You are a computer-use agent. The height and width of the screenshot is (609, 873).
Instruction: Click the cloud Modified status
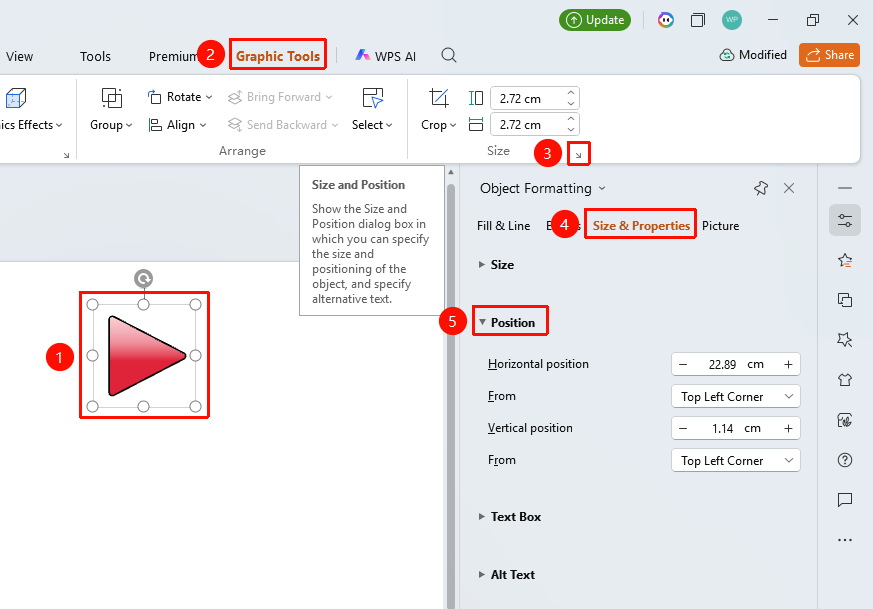(753, 55)
